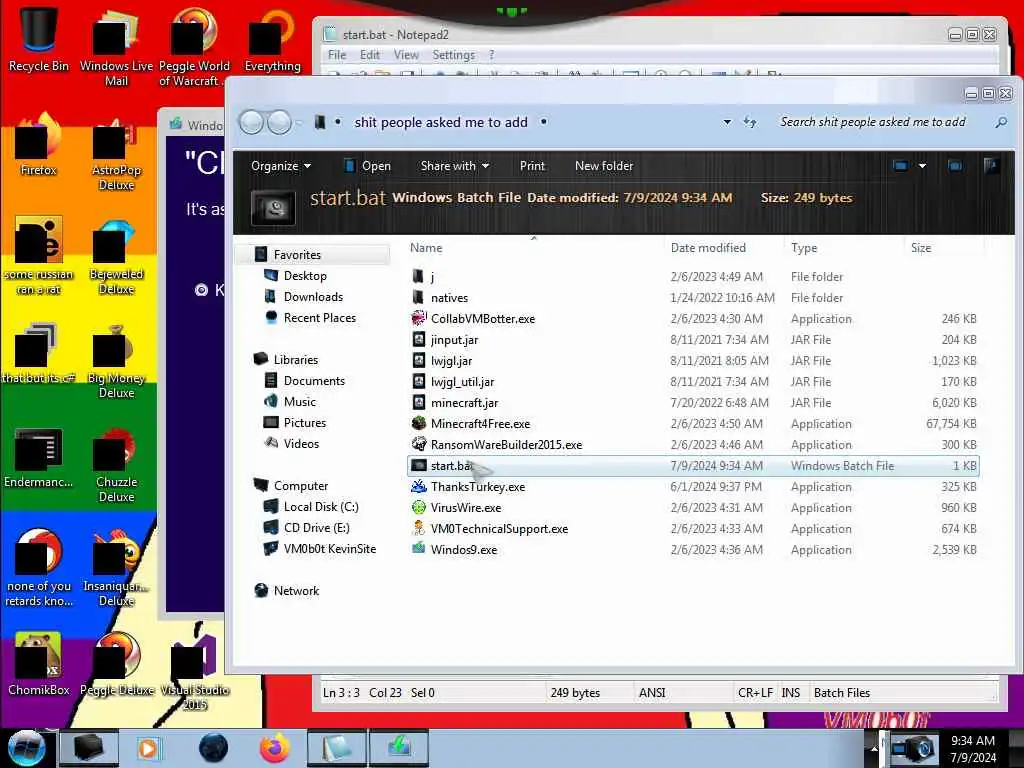Open the ChomikBox desktop icon
This screenshot has width=1024, height=768.
tap(38, 665)
